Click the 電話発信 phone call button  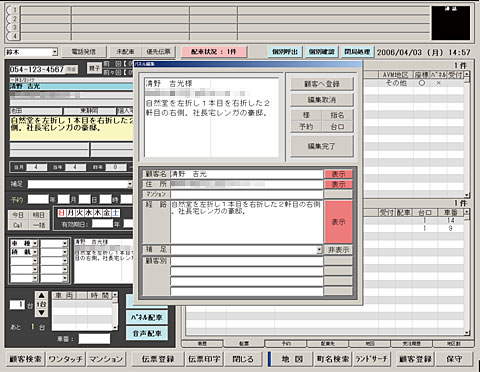click(x=84, y=52)
